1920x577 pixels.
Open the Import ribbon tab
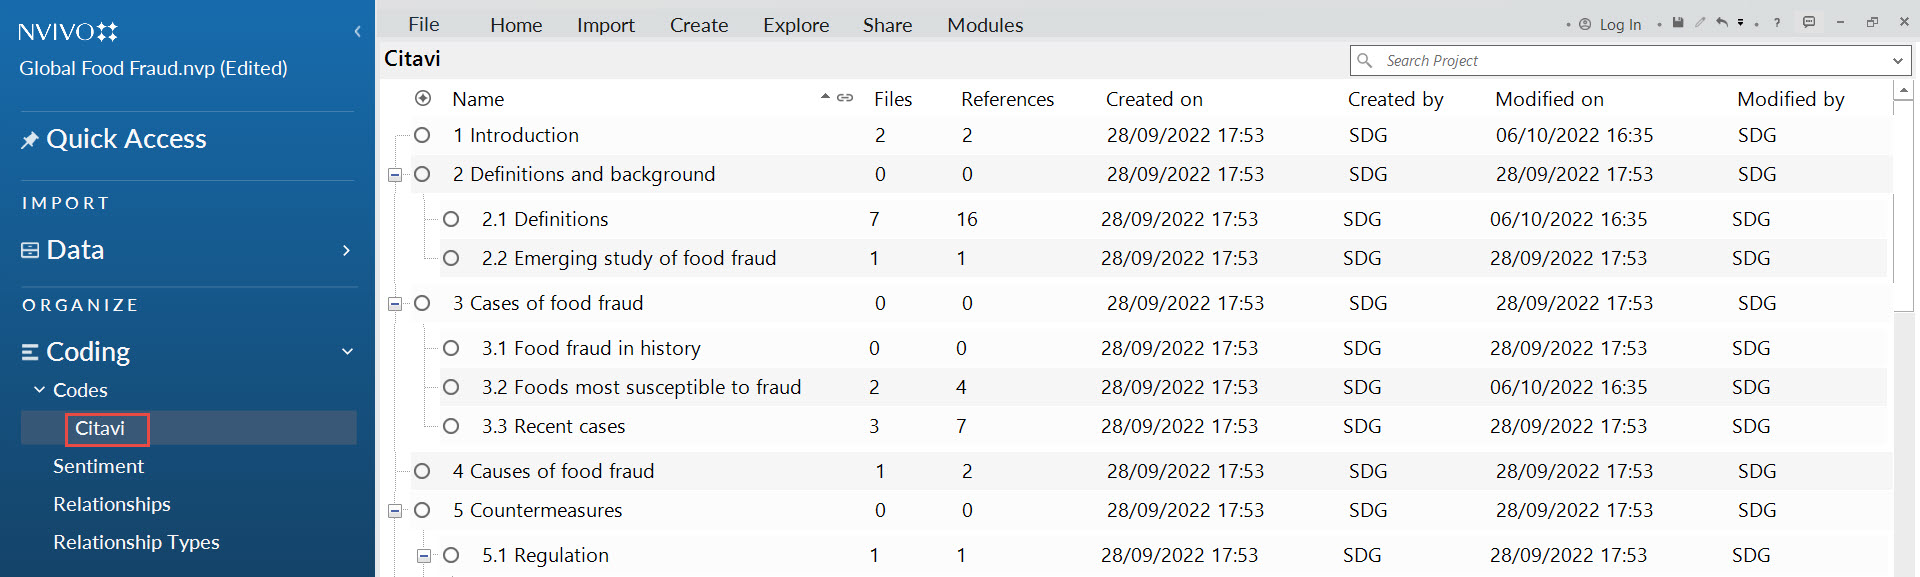coord(606,25)
